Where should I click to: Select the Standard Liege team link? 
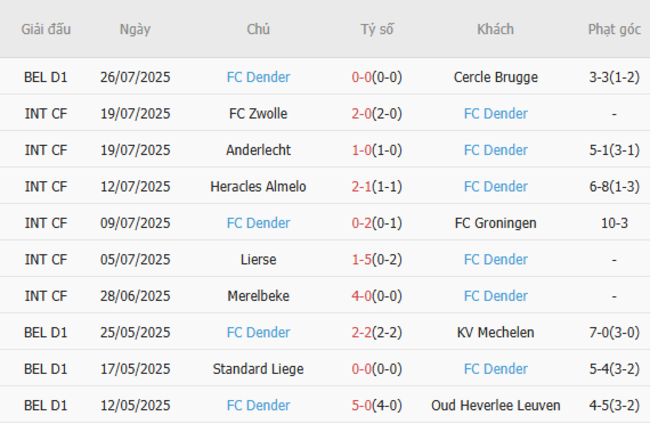pyautogui.click(x=258, y=369)
